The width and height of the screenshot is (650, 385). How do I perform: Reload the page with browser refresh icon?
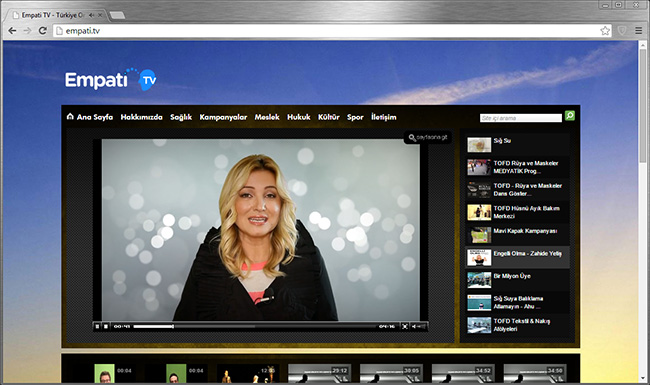tap(42, 31)
